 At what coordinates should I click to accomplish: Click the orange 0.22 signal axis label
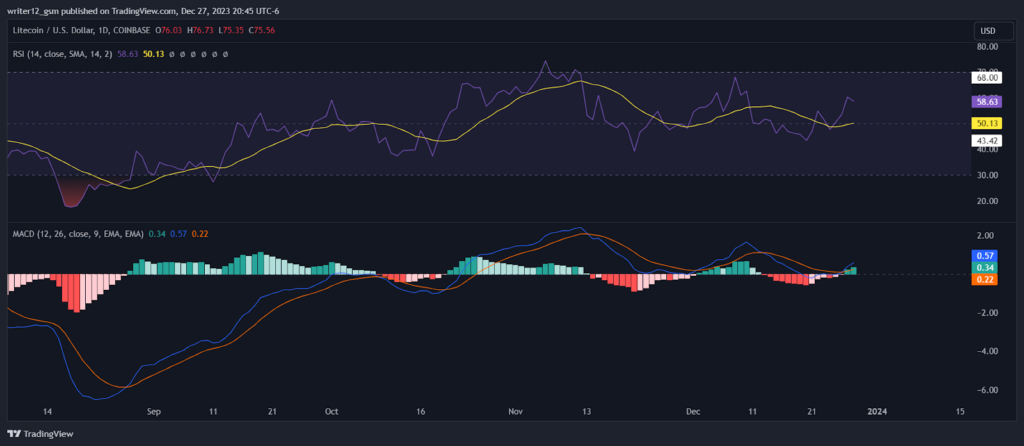pyautogui.click(x=986, y=279)
